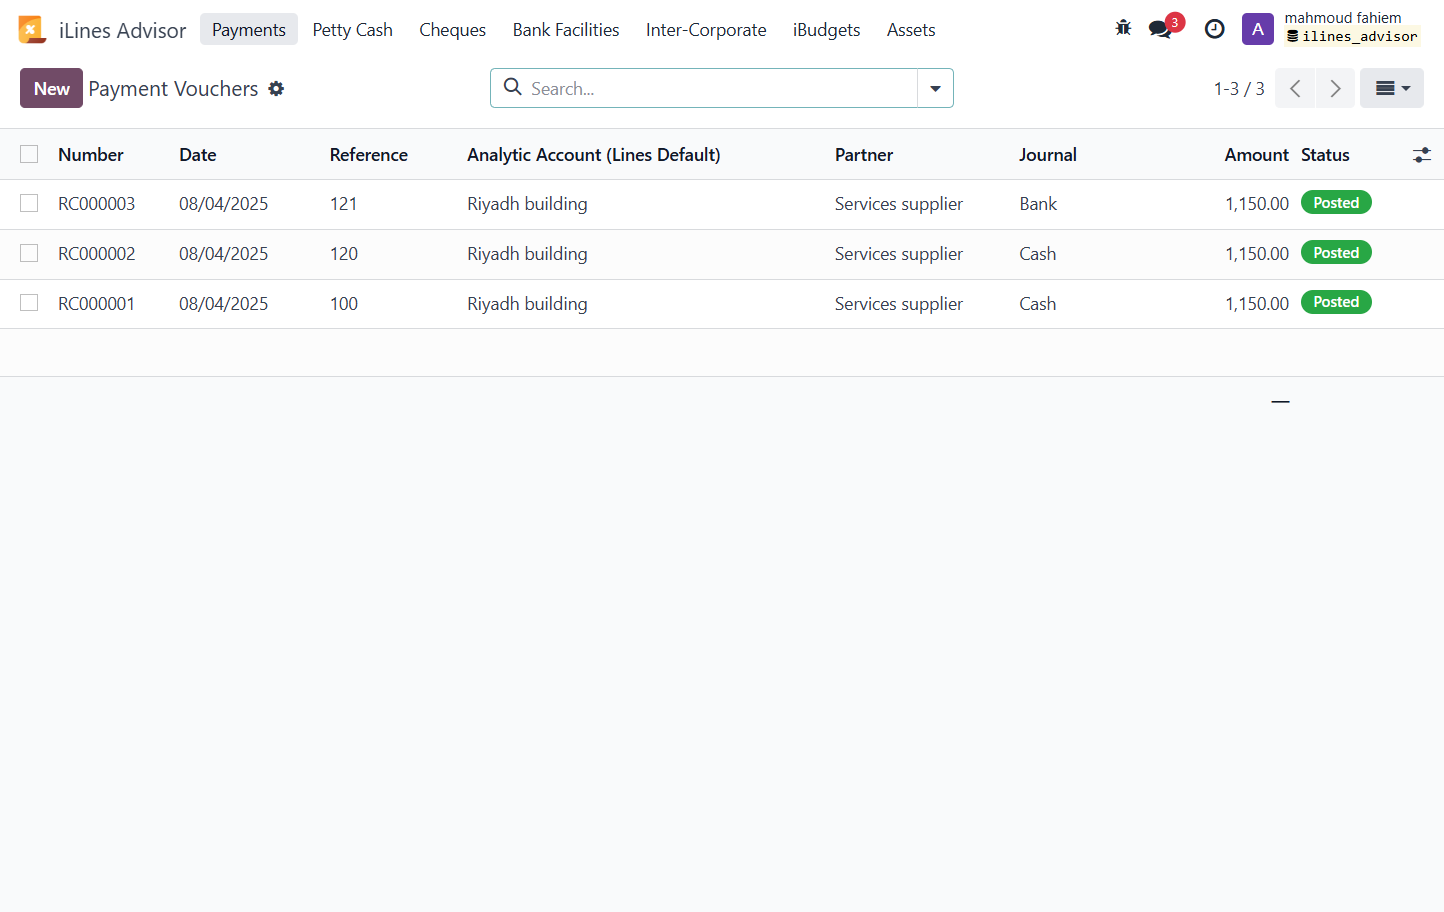The image size is (1444, 912).
Task: Click the iLines Advisor app title
Action: [122, 30]
